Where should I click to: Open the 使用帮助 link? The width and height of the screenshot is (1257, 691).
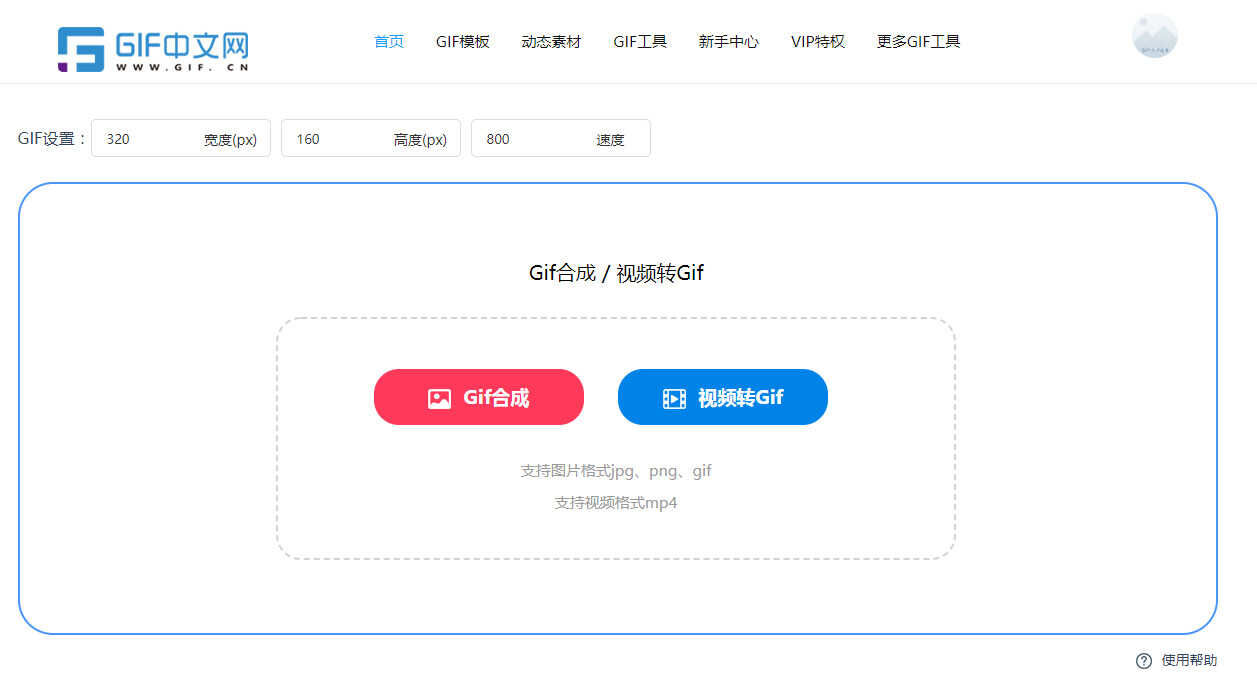click(x=1190, y=661)
